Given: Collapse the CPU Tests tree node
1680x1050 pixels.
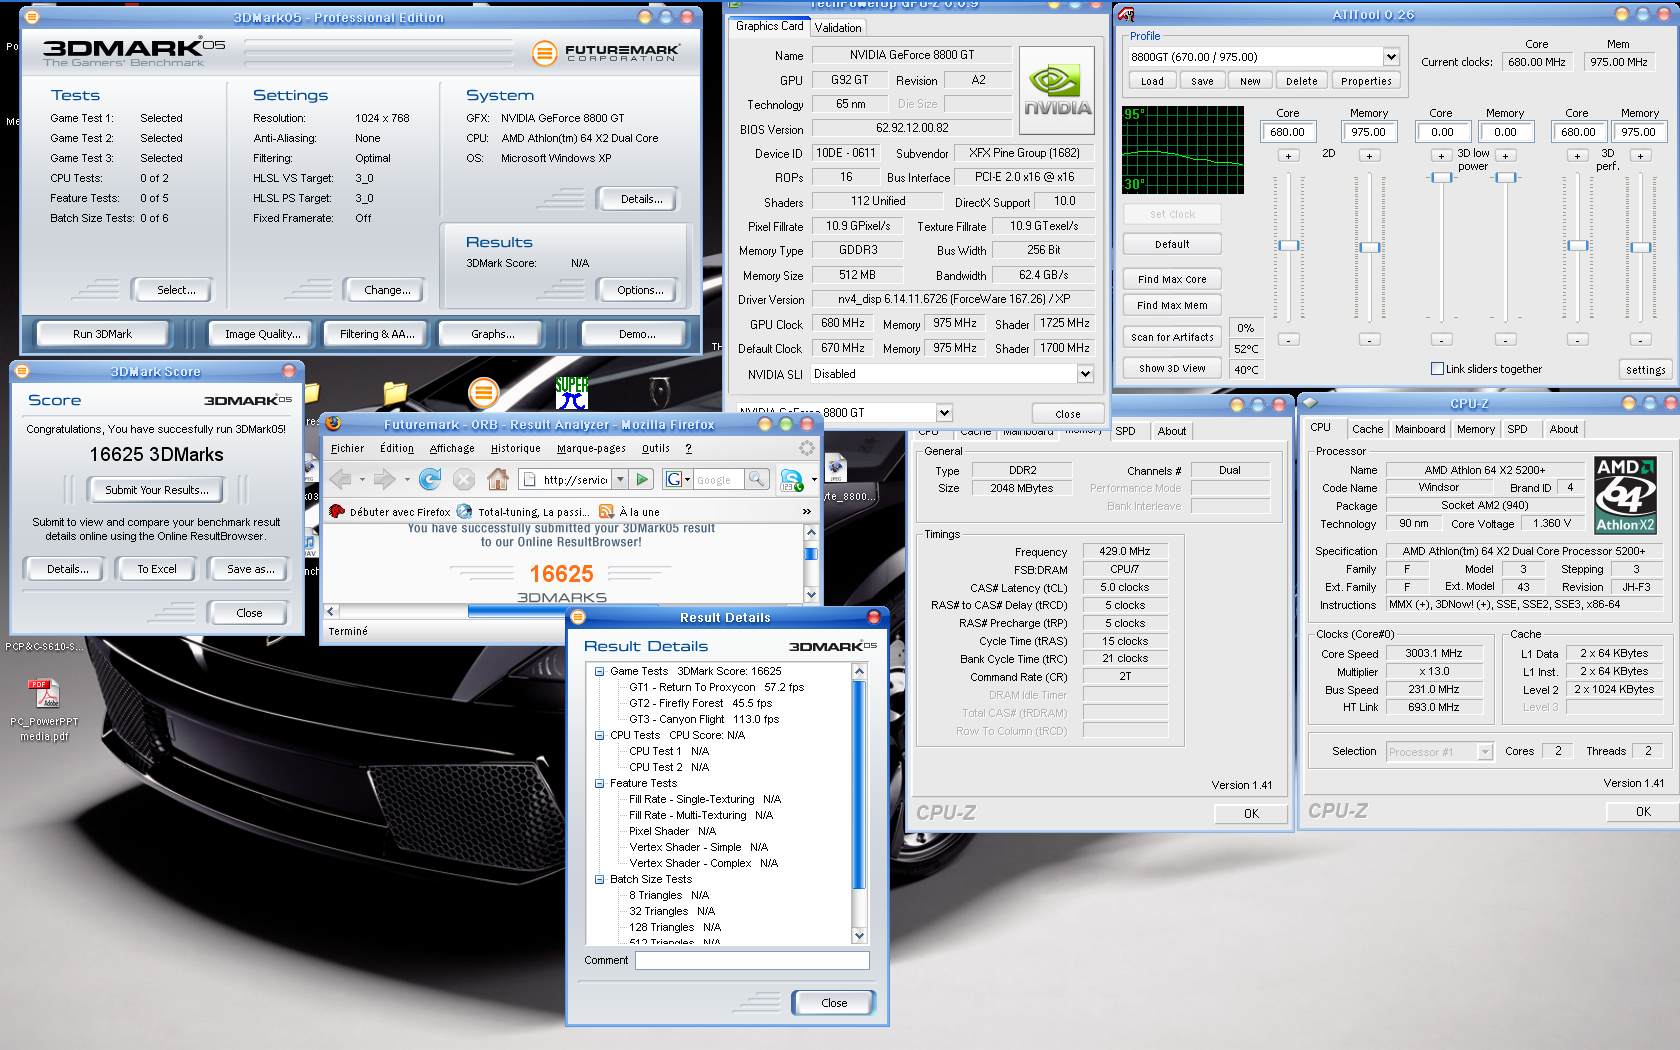Looking at the screenshot, I should click(599, 736).
